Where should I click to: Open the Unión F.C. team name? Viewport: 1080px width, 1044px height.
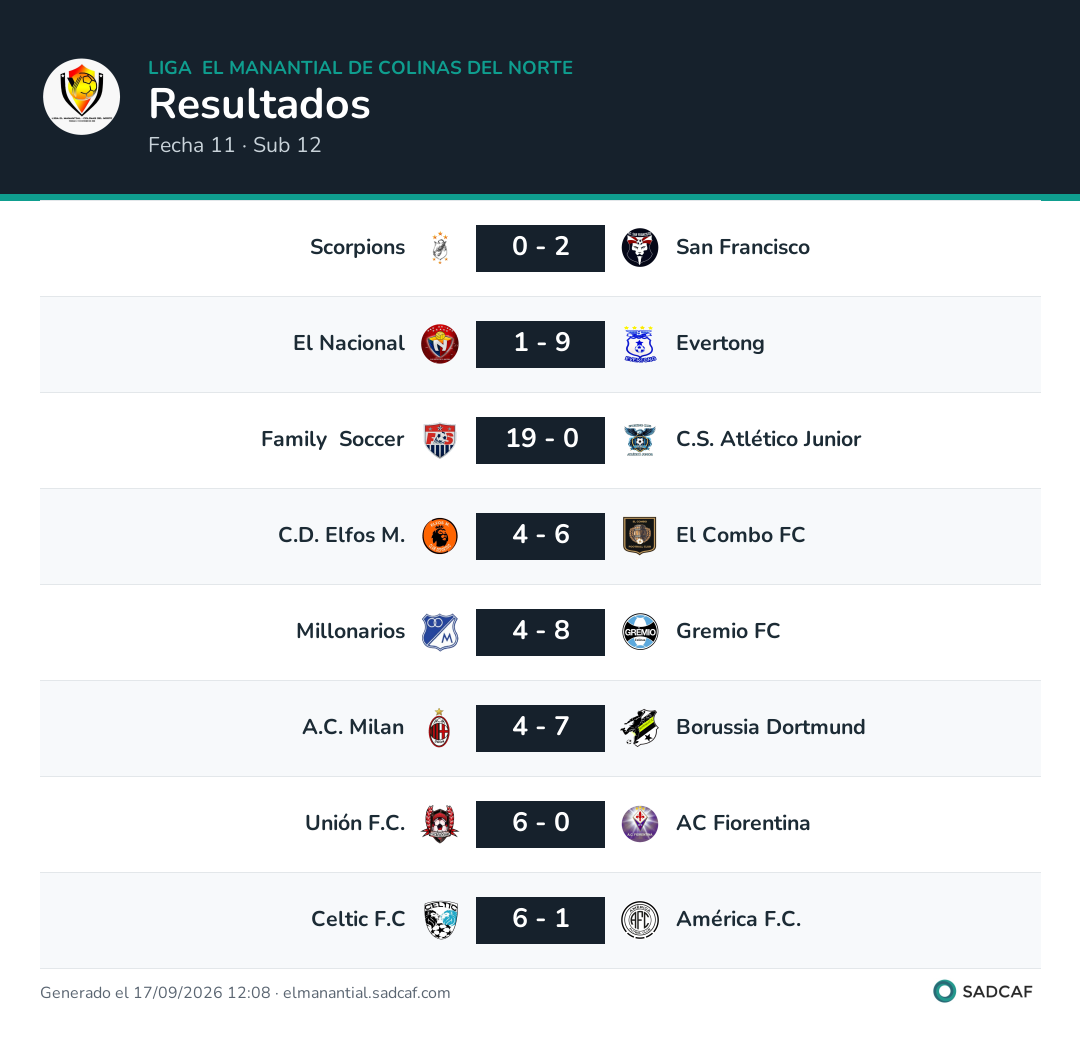[x=355, y=823]
